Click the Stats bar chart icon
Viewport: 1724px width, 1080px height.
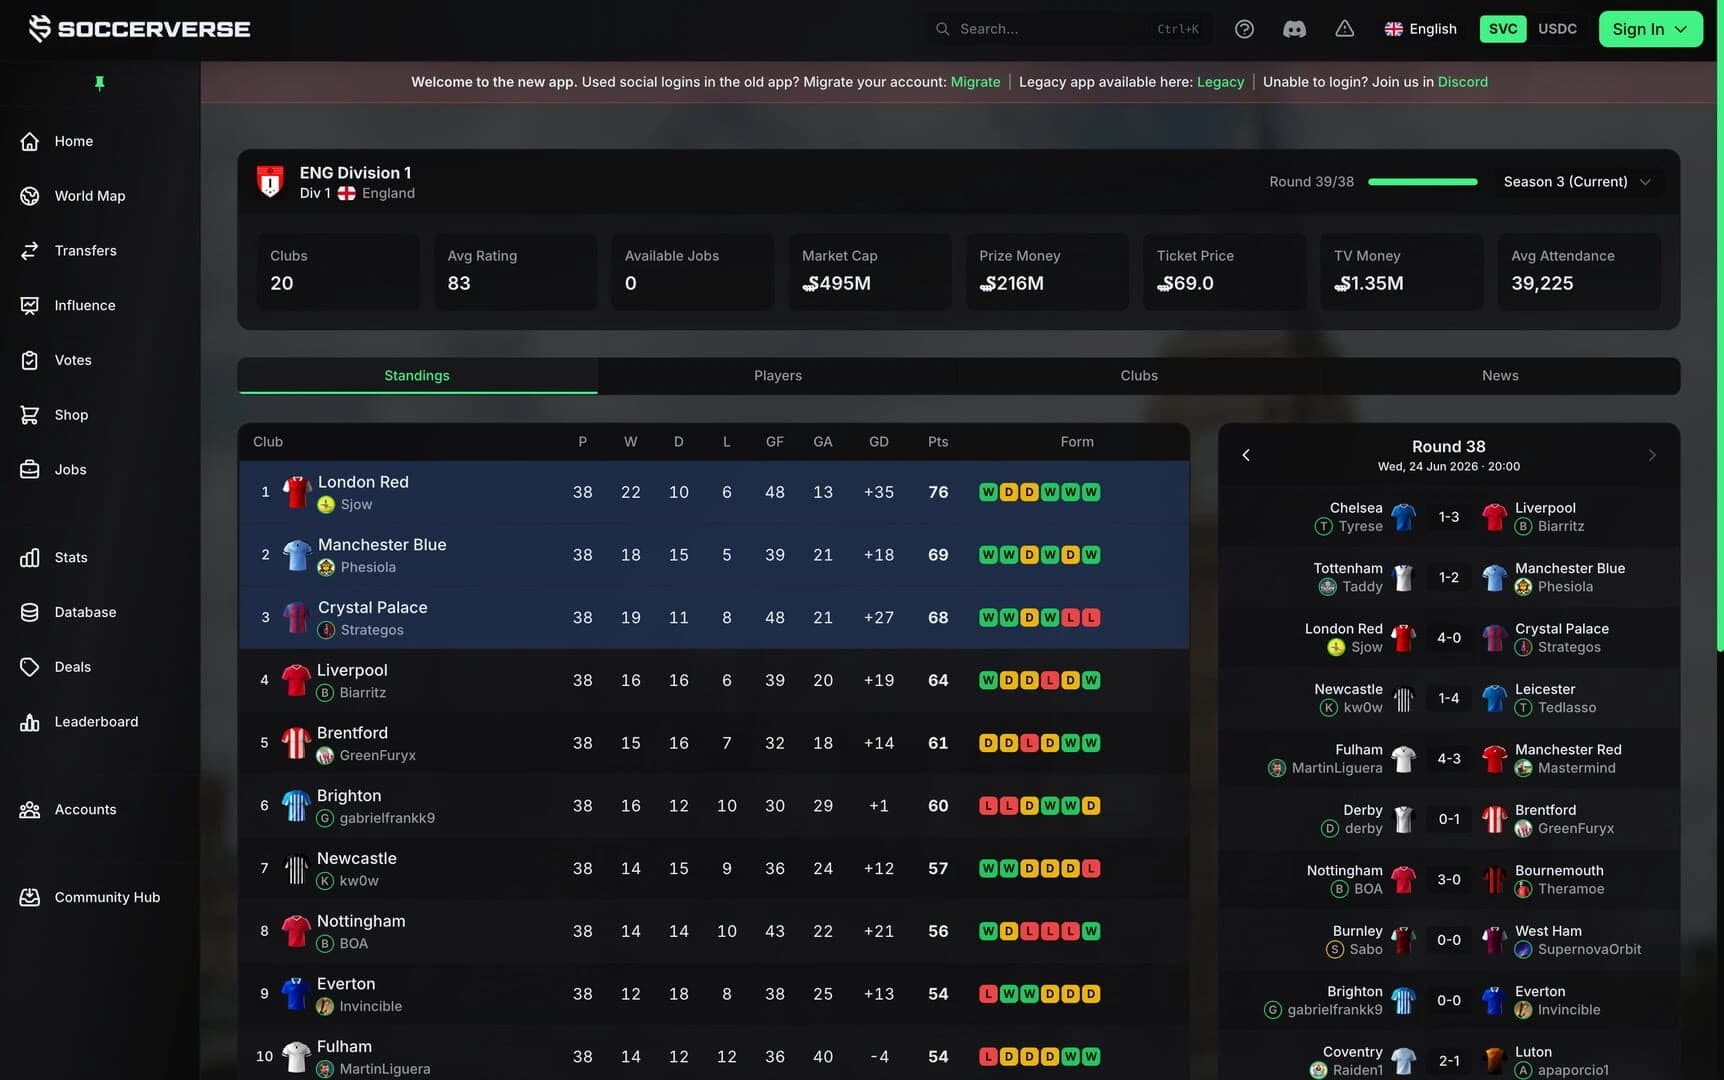click(30, 557)
